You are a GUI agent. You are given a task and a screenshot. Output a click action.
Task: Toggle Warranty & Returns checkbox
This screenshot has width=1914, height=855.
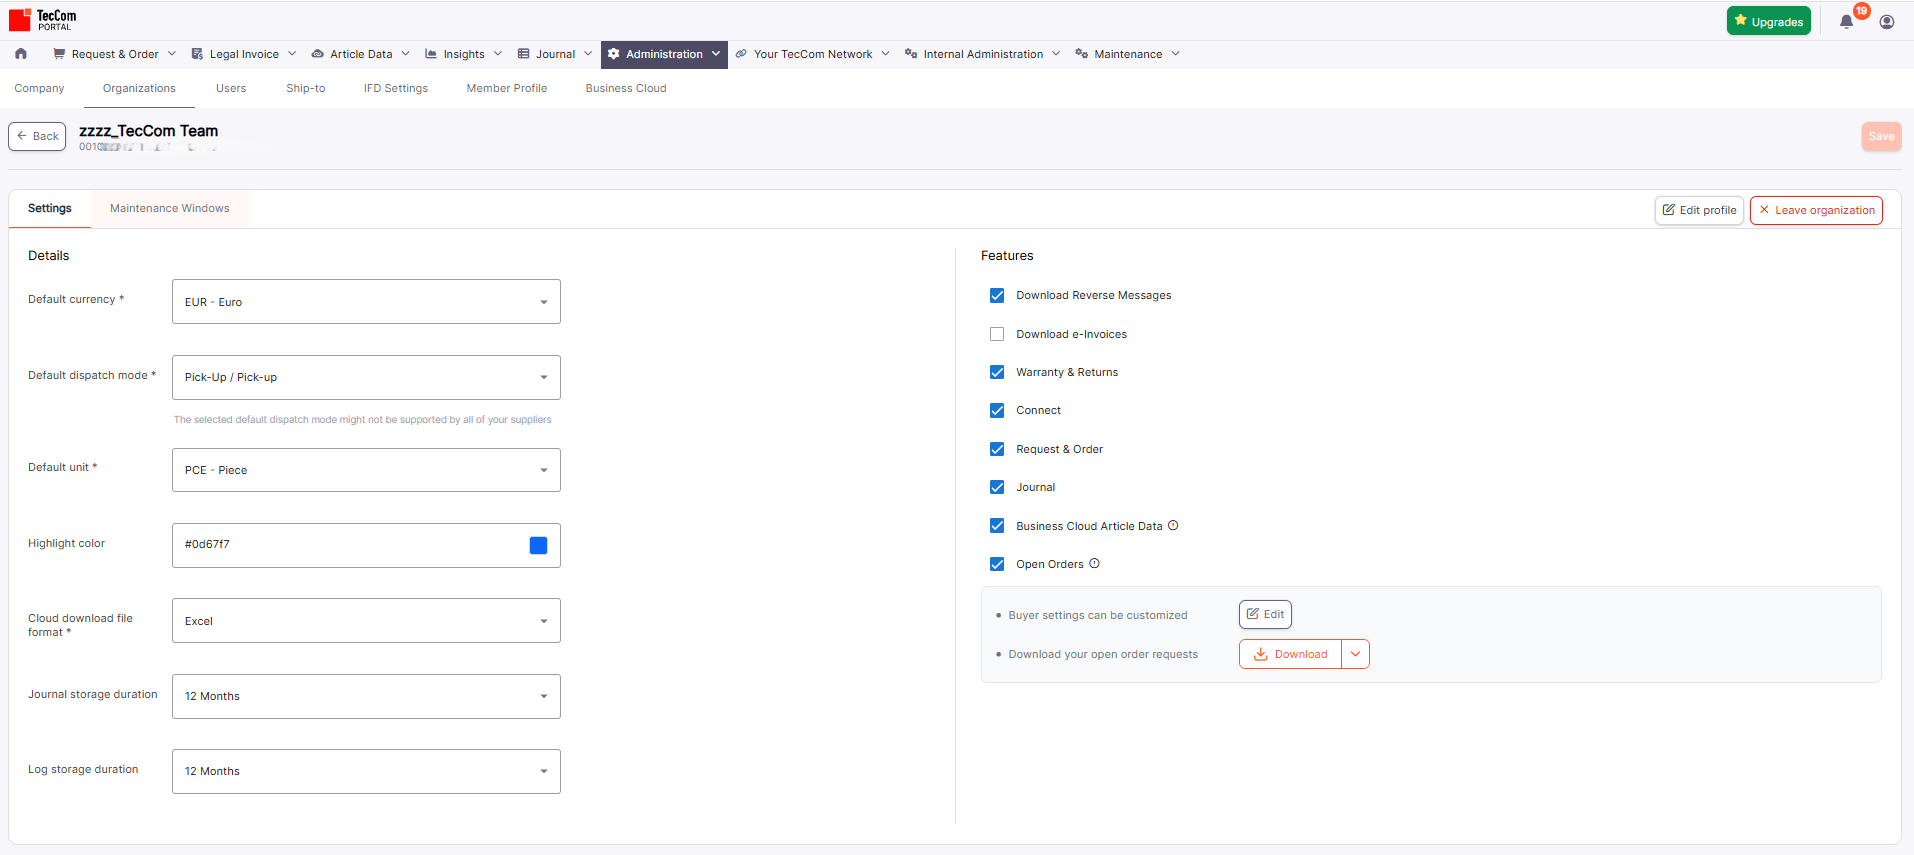(997, 372)
